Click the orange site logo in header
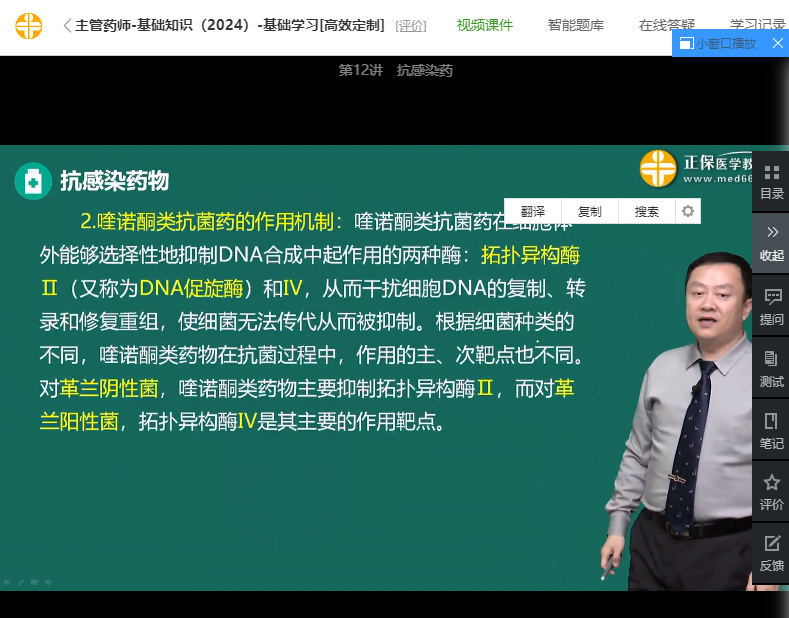The image size is (789, 618). click(29, 26)
